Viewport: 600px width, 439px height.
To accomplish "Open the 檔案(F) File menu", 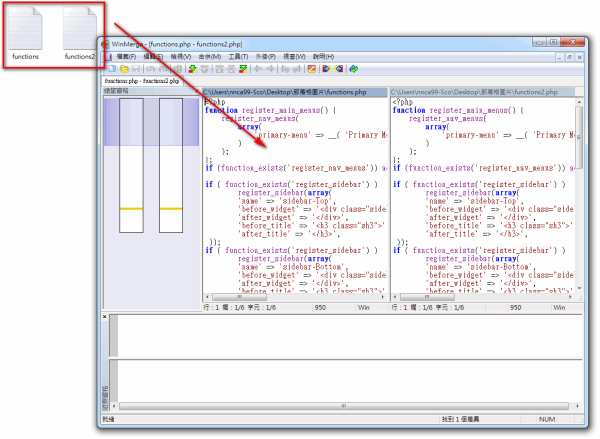I will point(126,56).
